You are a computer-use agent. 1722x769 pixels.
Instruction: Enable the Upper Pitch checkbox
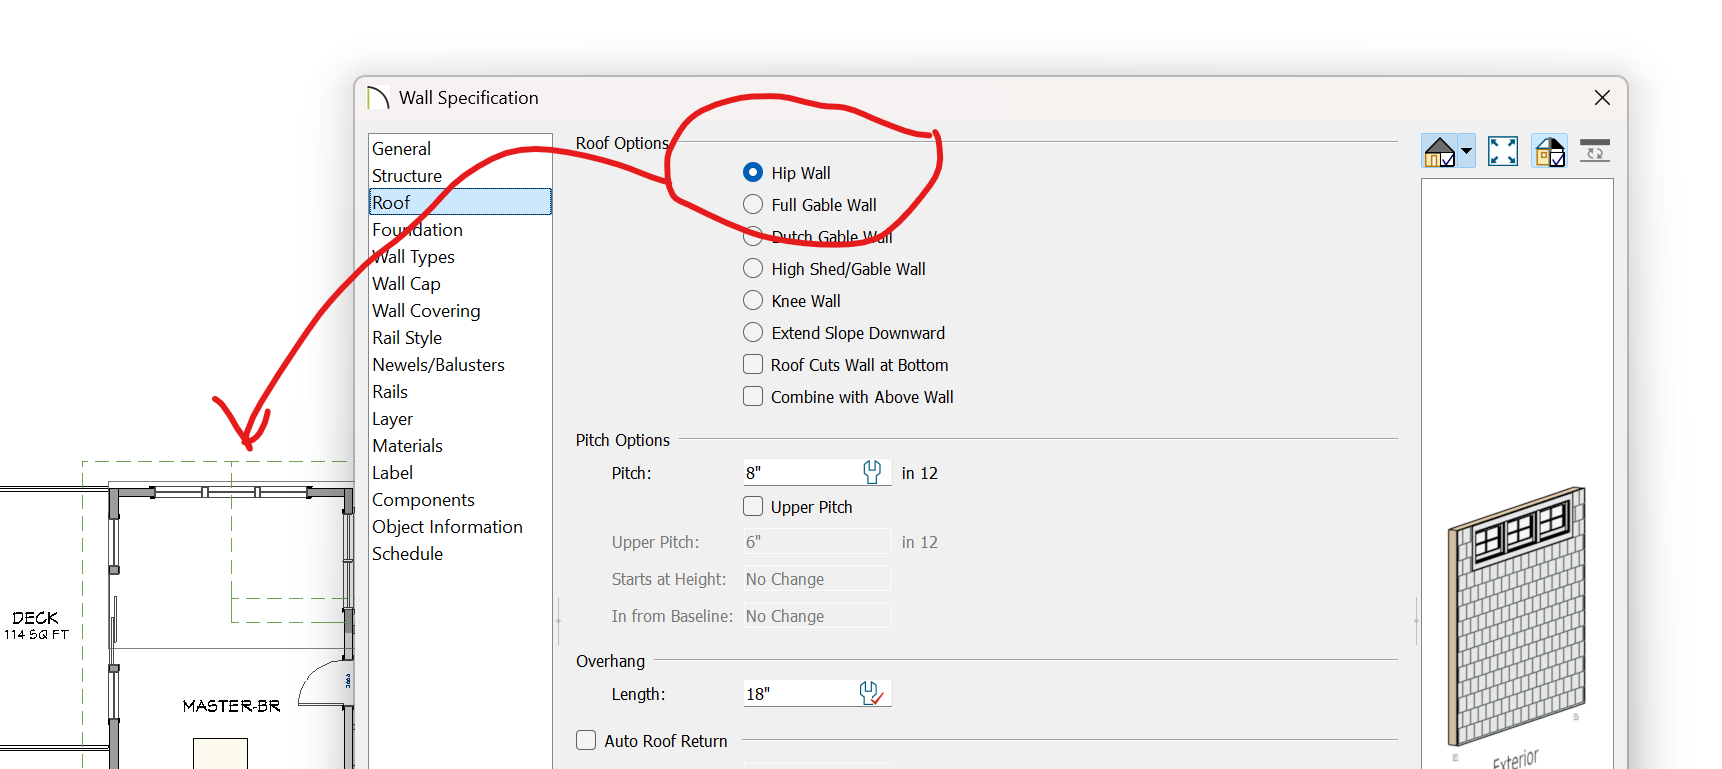[753, 507]
